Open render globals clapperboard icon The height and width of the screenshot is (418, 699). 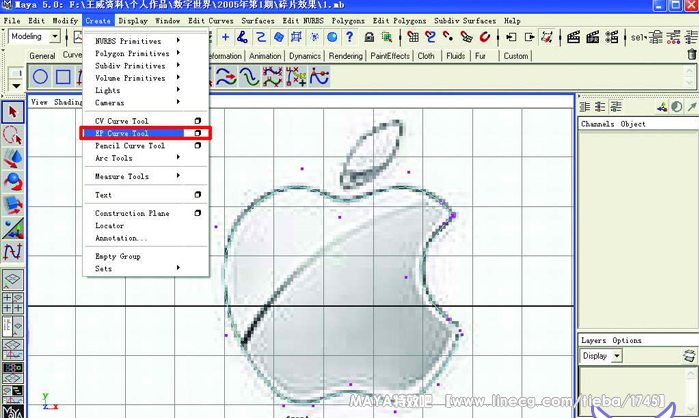612,37
